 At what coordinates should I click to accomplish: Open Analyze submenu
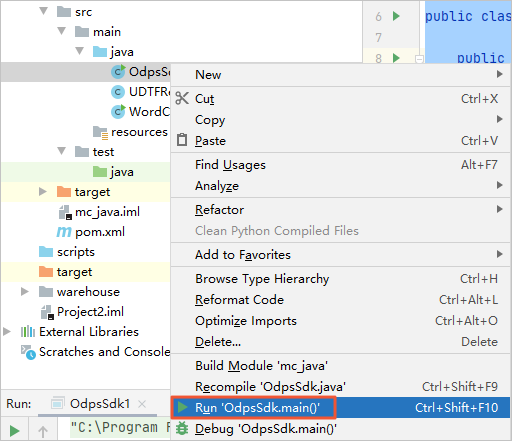(x=341, y=186)
